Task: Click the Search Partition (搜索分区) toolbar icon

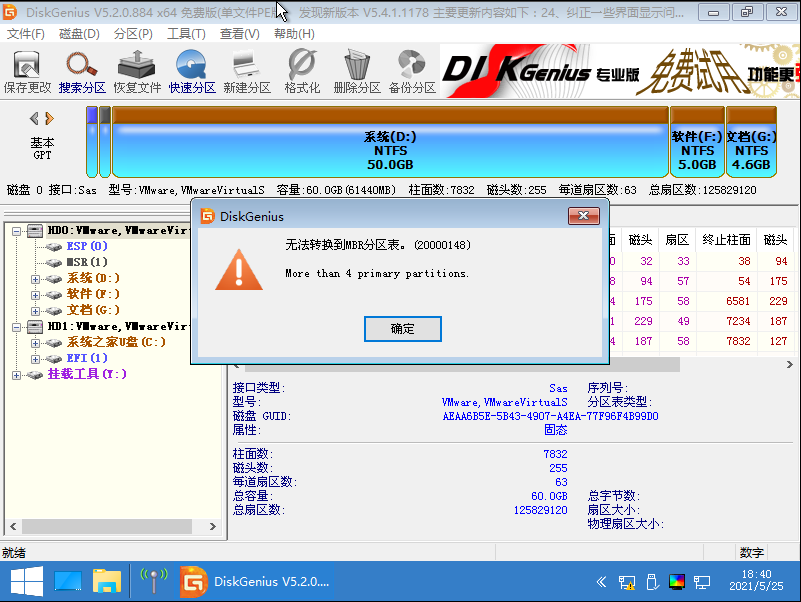Action: [x=82, y=72]
